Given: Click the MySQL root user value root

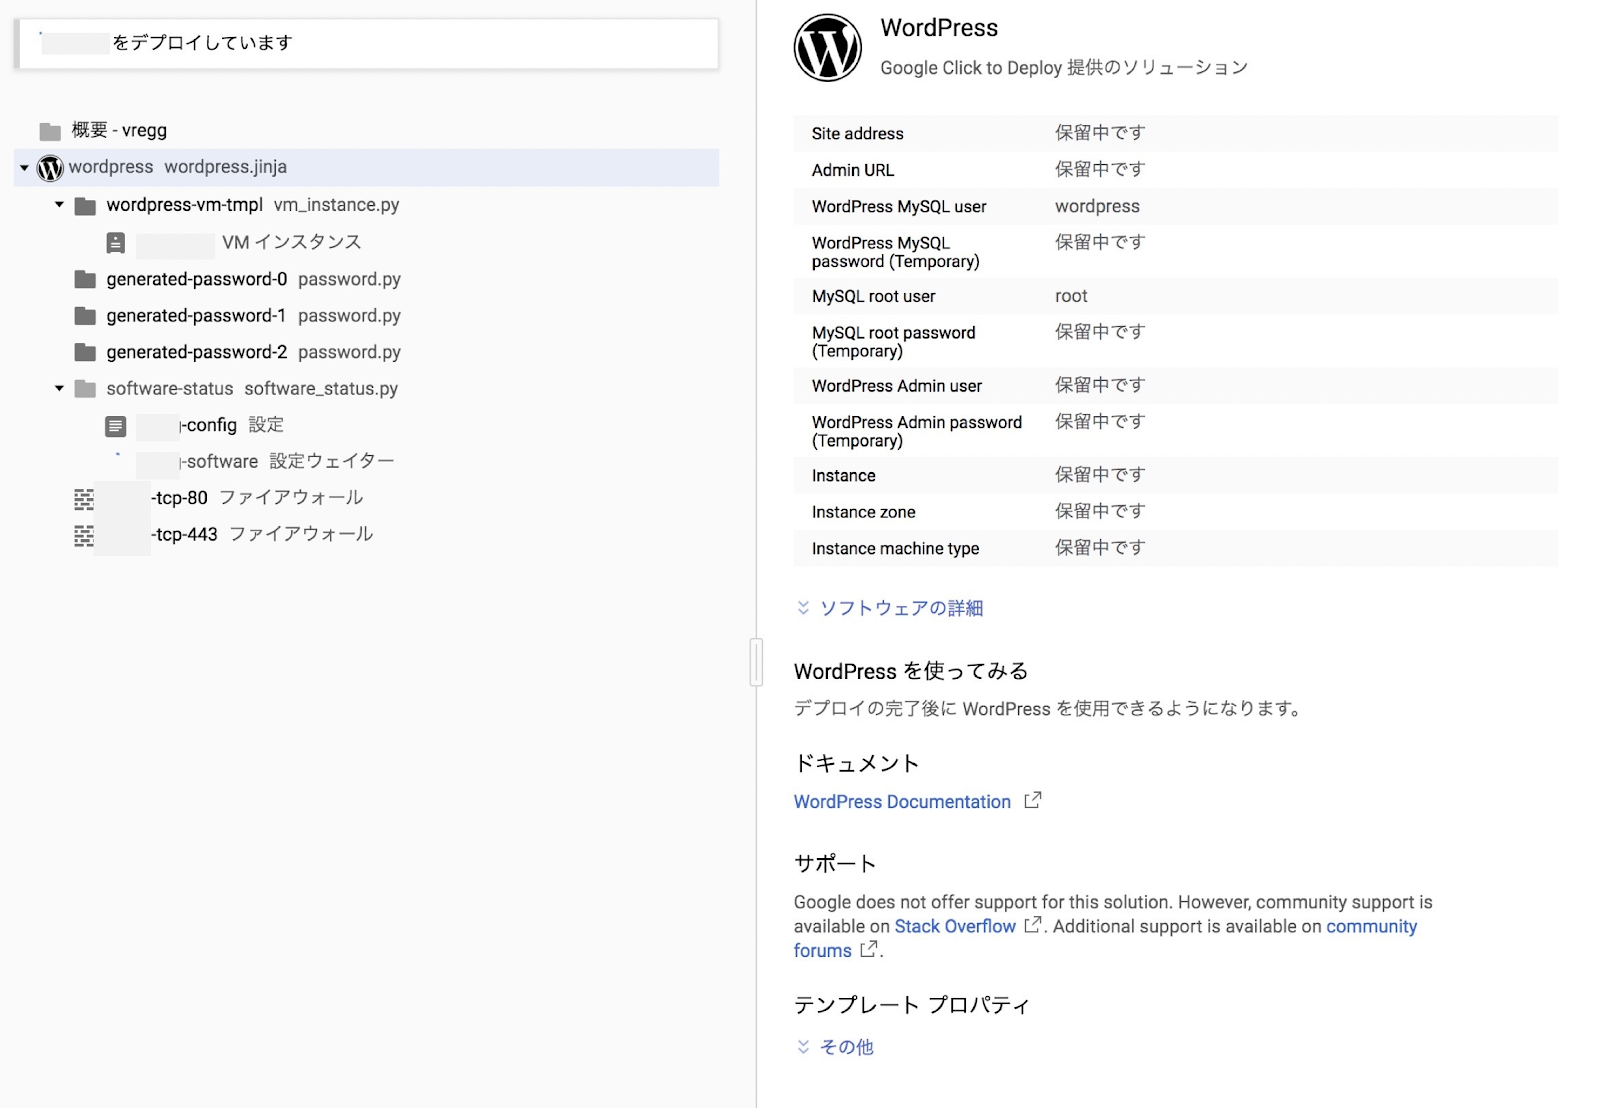Looking at the screenshot, I should click(x=1071, y=297).
